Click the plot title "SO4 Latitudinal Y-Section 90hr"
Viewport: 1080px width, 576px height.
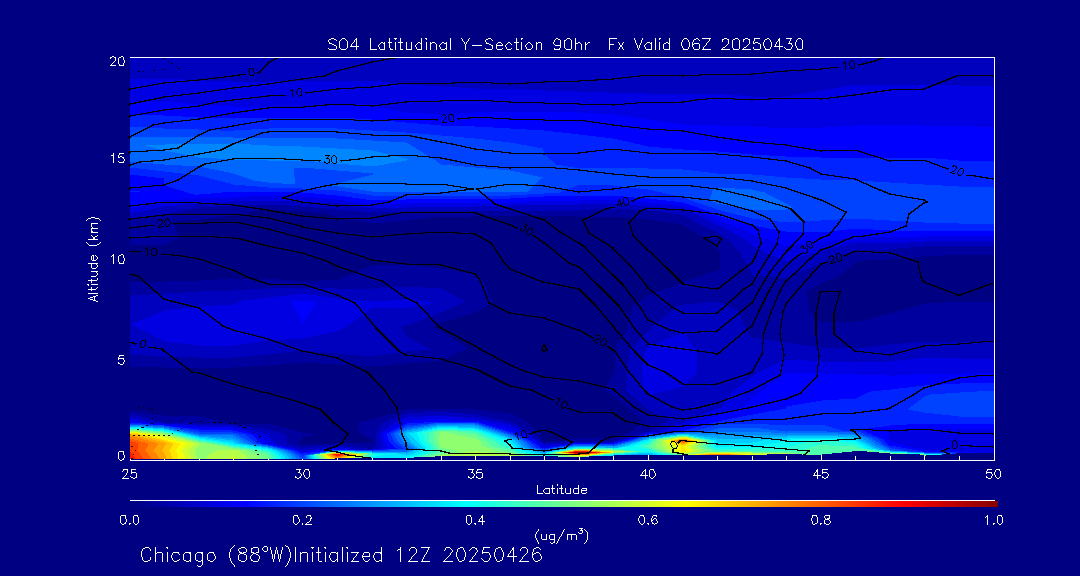pos(461,45)
